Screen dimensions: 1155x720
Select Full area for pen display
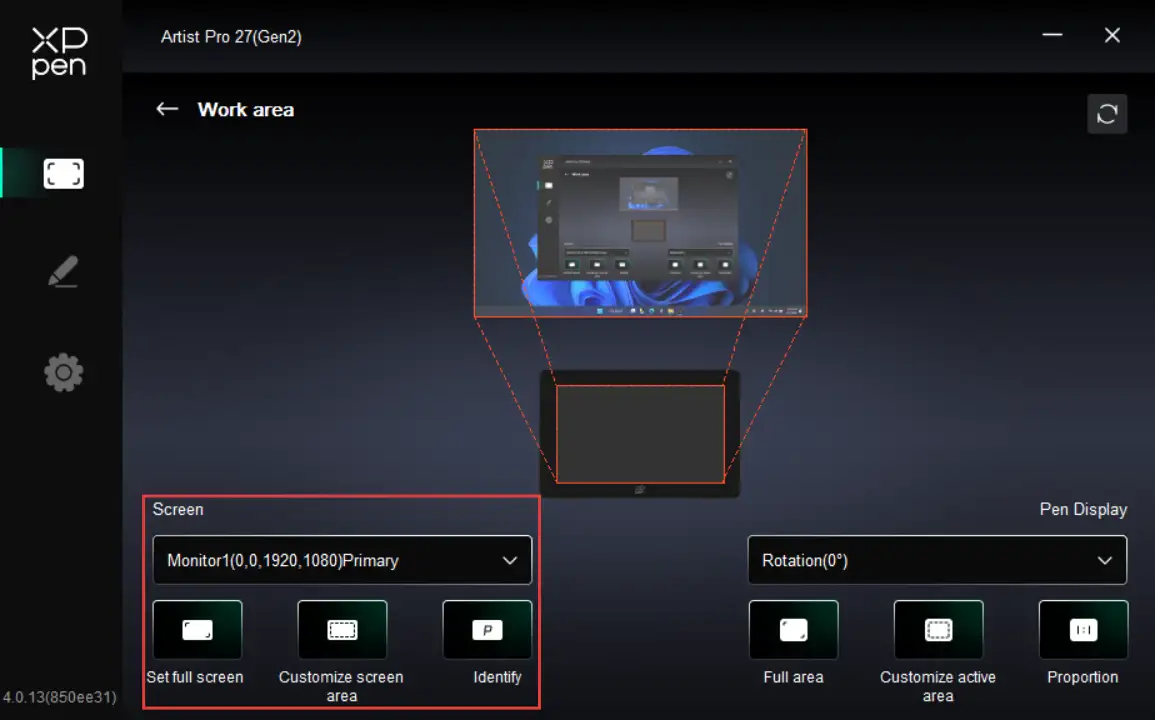[793, 630]
